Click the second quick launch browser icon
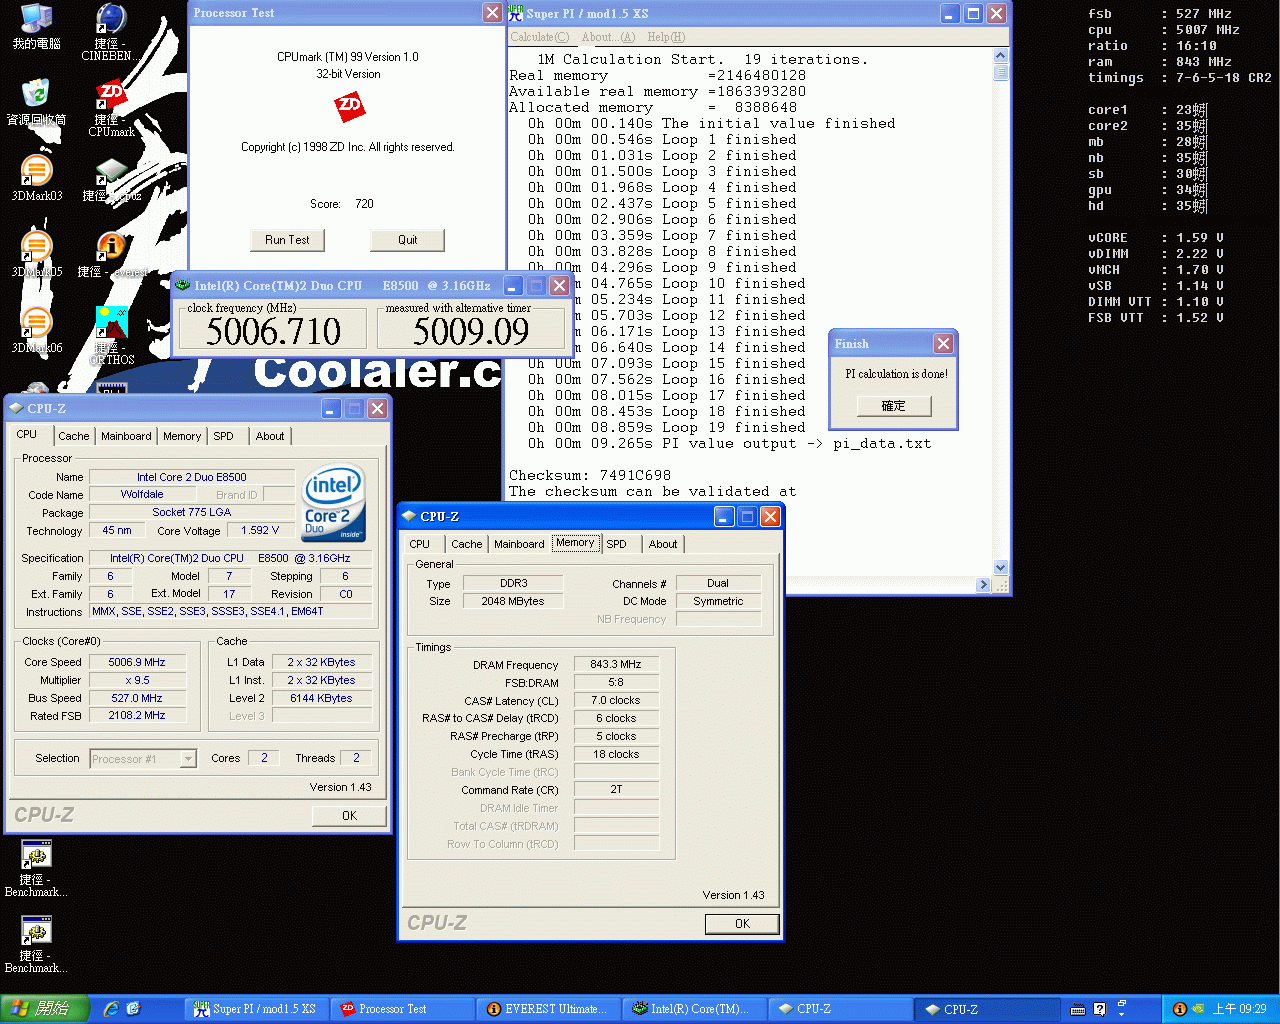1280x1024 pixels. [x=133, y=1009]
